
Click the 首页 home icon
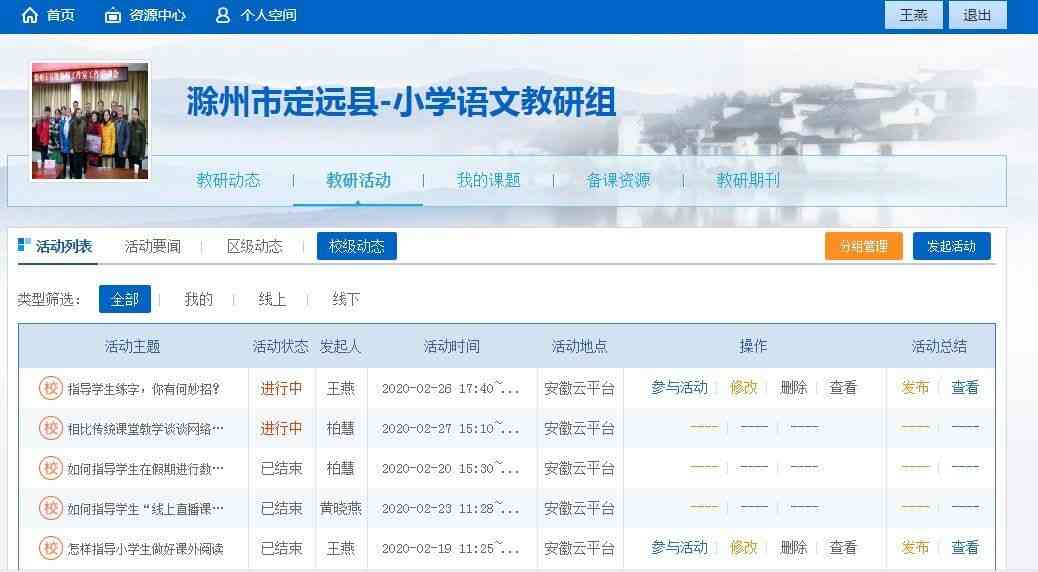pos(30,15)
